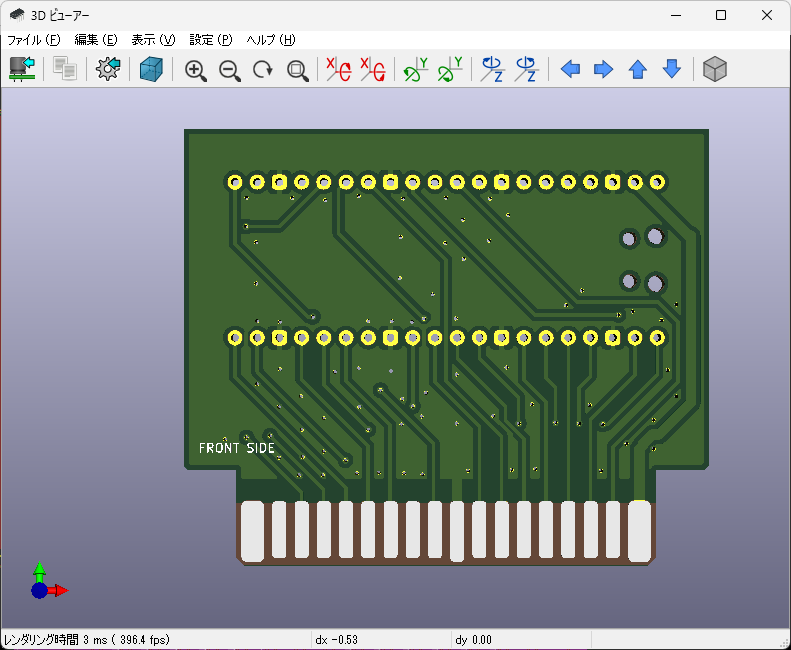Move board down with arrow icon
The width and height of the screenshot is (791, 650).
coord(672,69)
